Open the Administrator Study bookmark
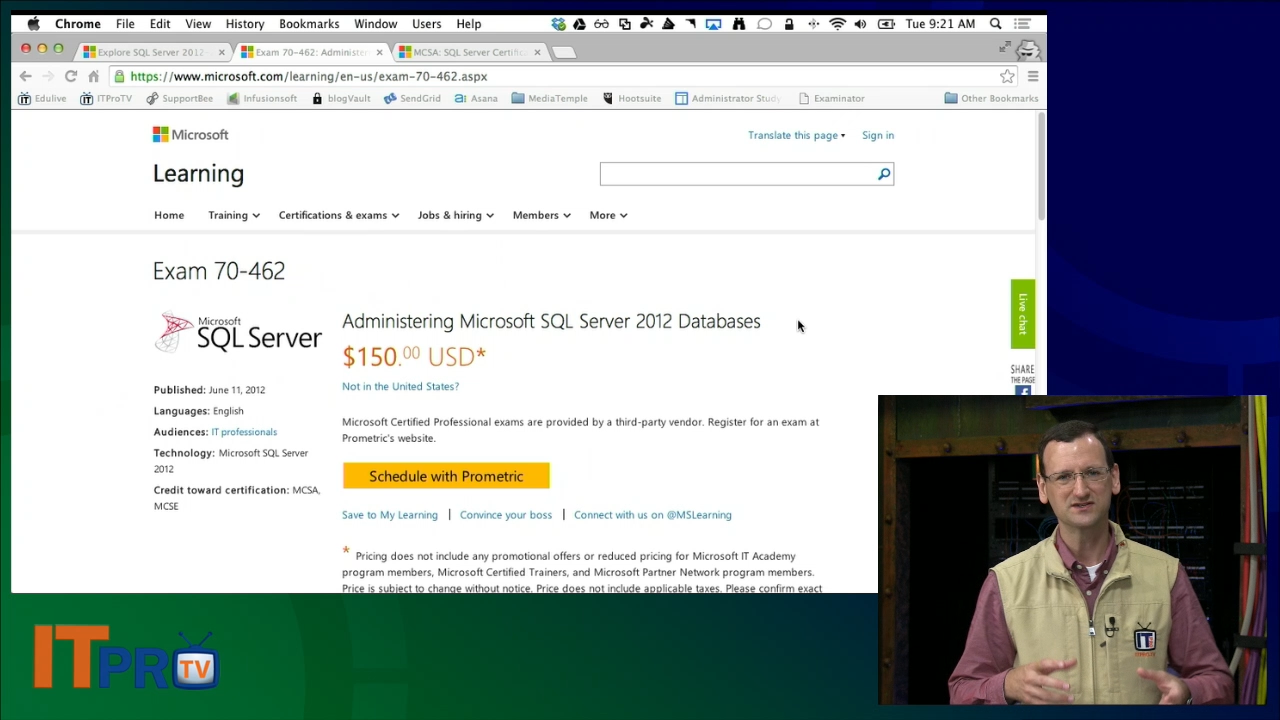Viewport: 1280px width, 720px height. [x=727, y=98]
